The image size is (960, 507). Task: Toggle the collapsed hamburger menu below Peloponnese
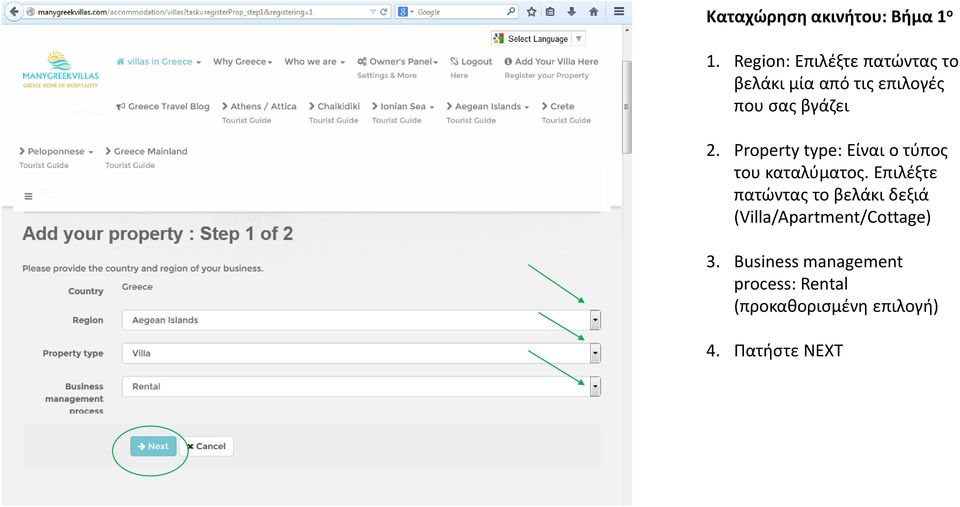tap(28, 196)
